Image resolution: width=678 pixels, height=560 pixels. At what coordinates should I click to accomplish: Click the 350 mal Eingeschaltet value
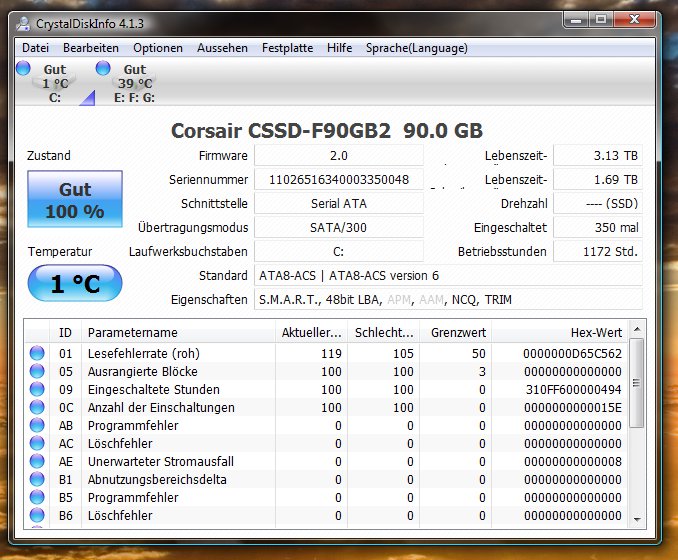(598, 227)
